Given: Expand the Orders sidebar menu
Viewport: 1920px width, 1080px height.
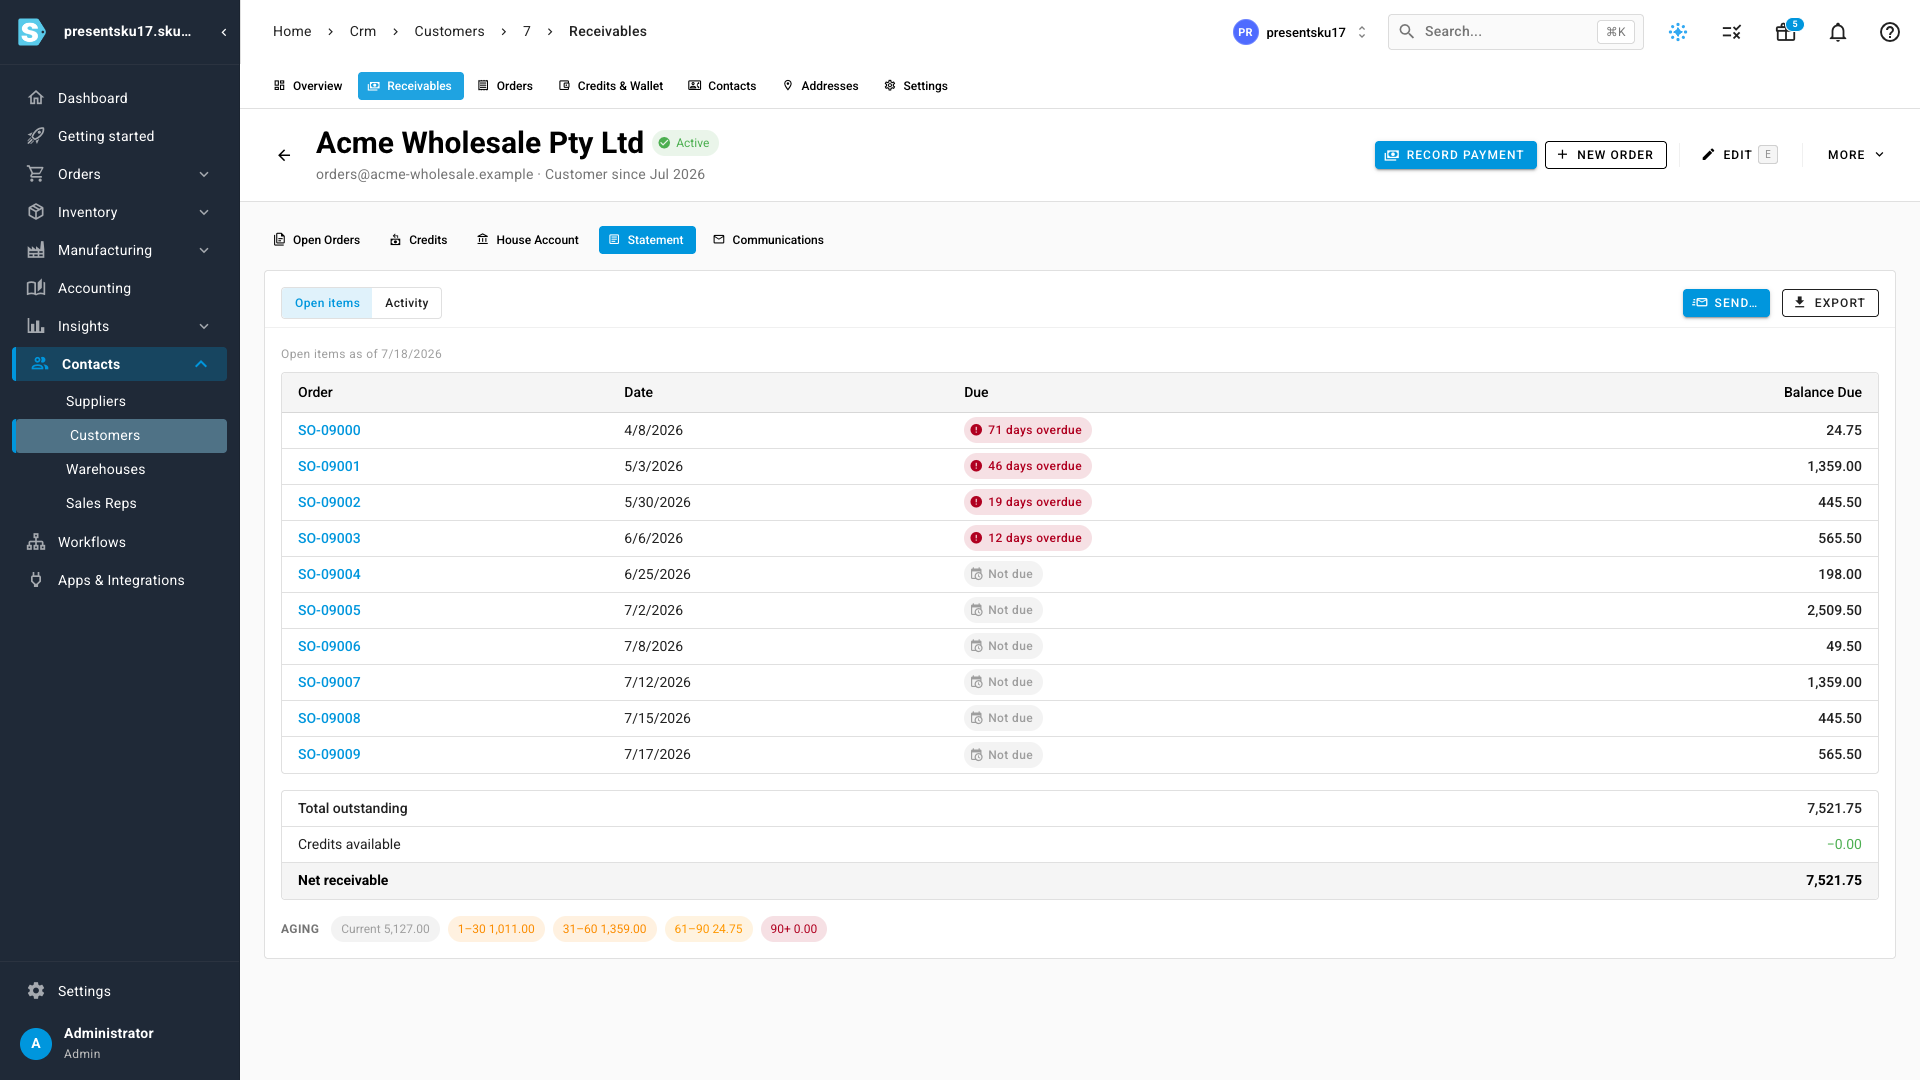Looking at the screenshot, I should pyautogui.click(x=120, y=174).
